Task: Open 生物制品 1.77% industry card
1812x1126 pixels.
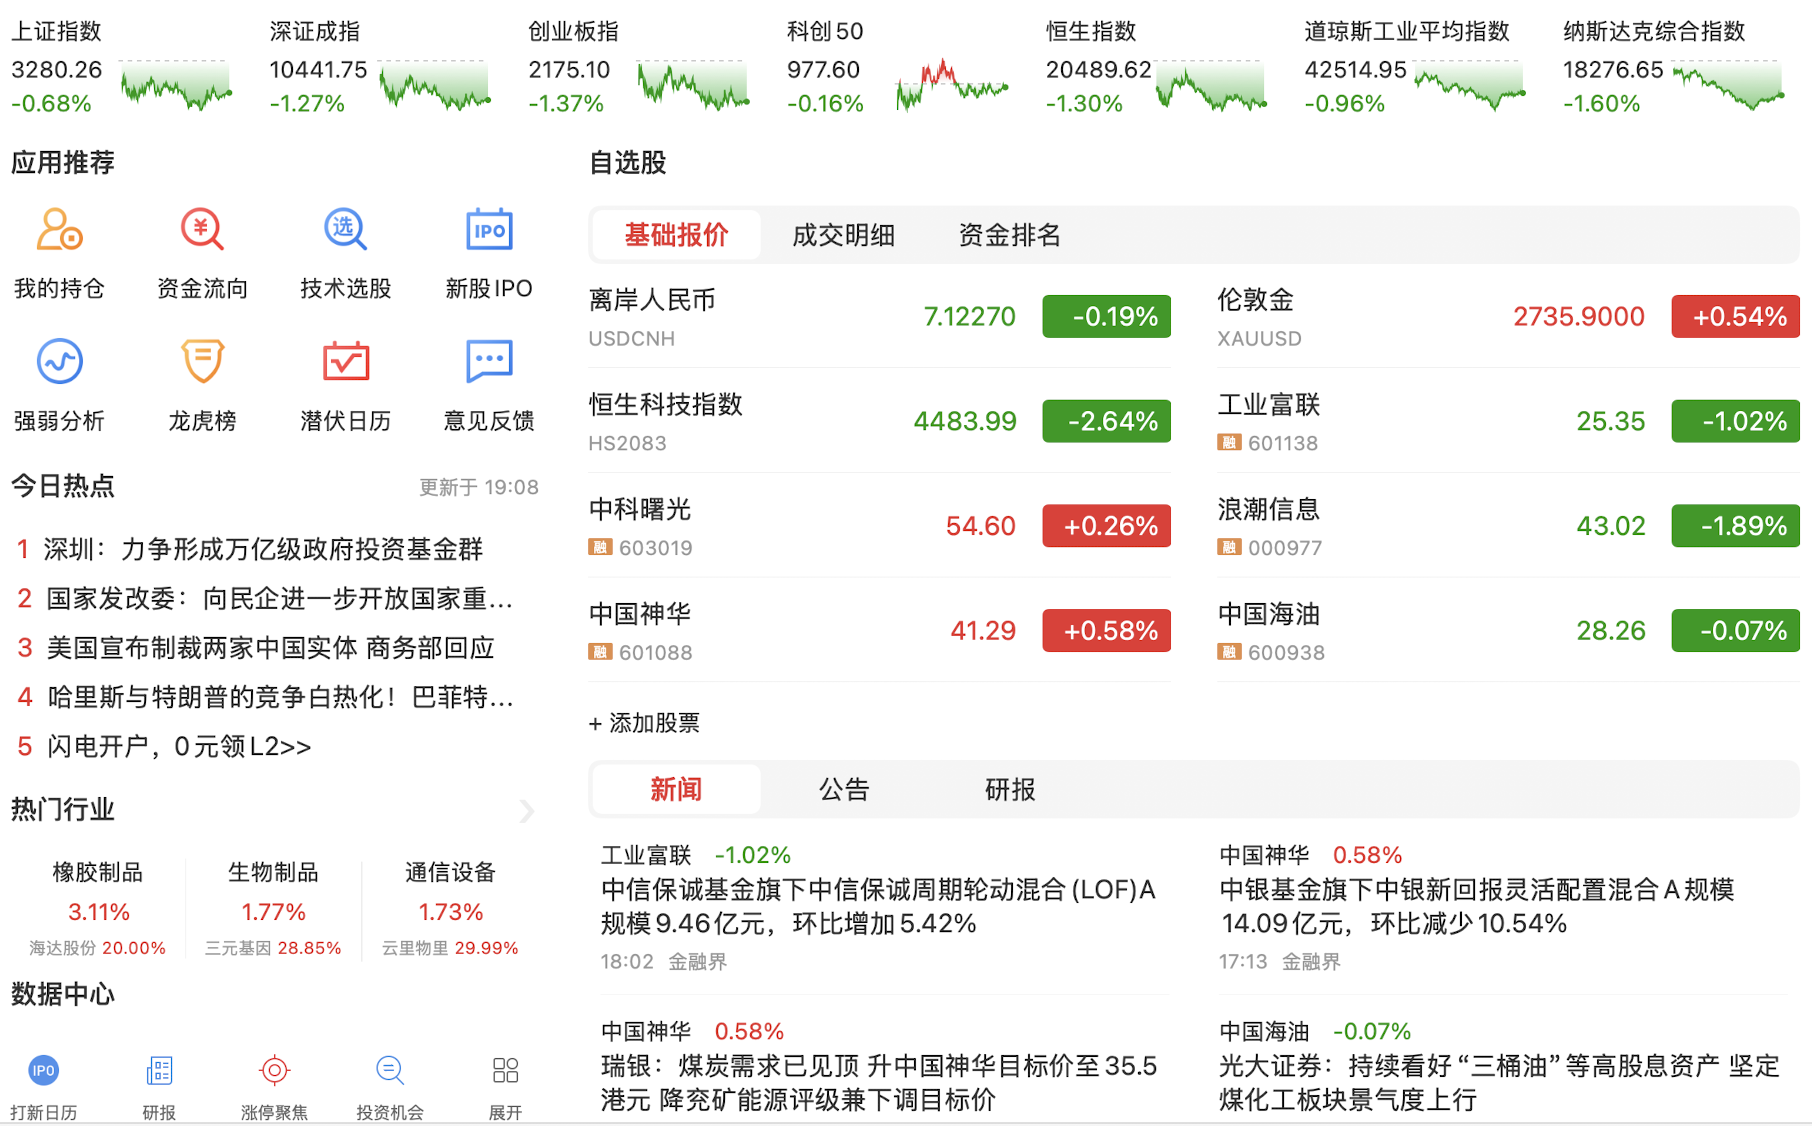Action: [x=273, y=908]
